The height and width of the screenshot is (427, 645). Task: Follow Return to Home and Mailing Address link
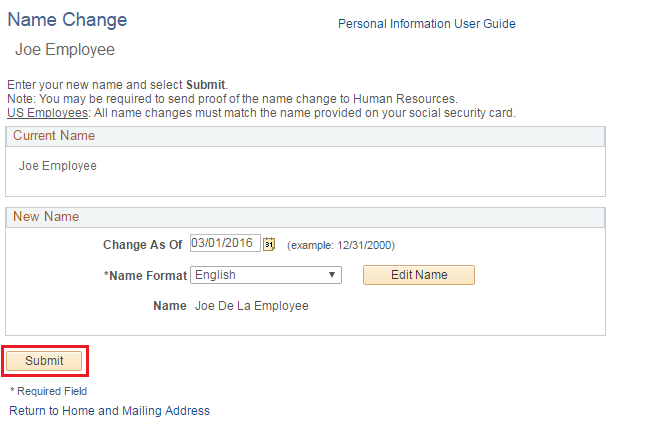click(x=109, y=411)
